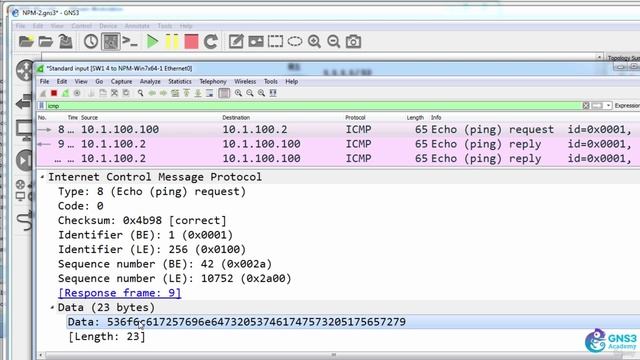640x360 pixels.
Task: Select Checksum: 0x4b98 [correct] line
Action: point(142,220)
